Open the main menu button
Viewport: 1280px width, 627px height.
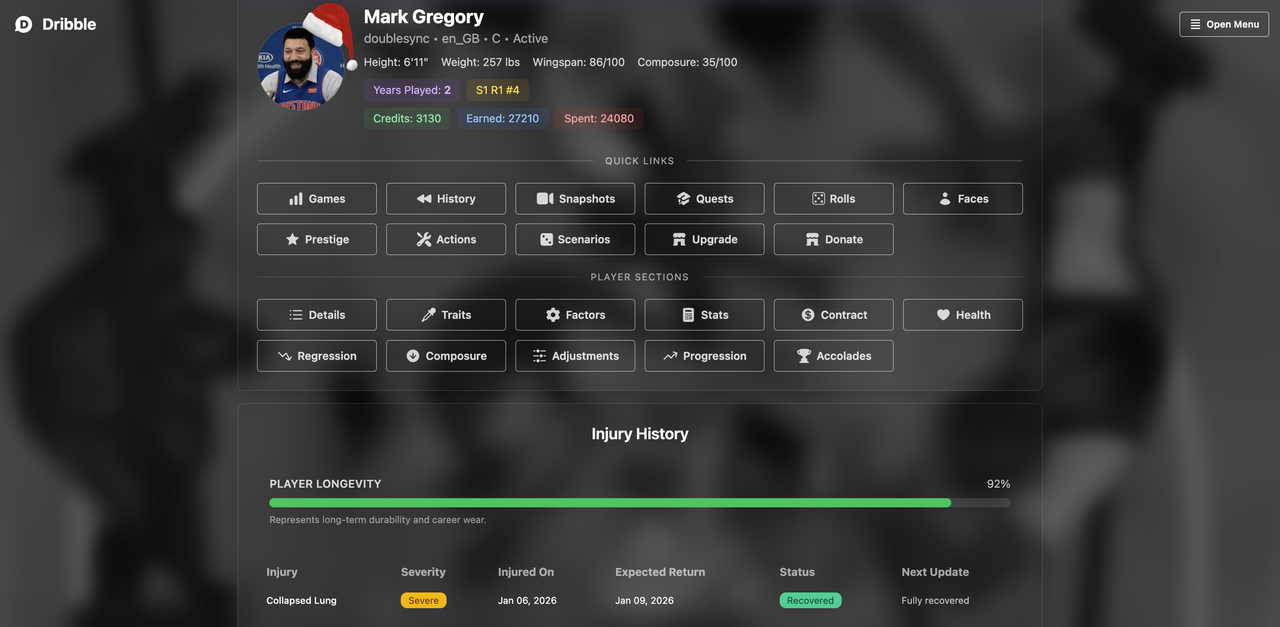tap(1224, 24)
